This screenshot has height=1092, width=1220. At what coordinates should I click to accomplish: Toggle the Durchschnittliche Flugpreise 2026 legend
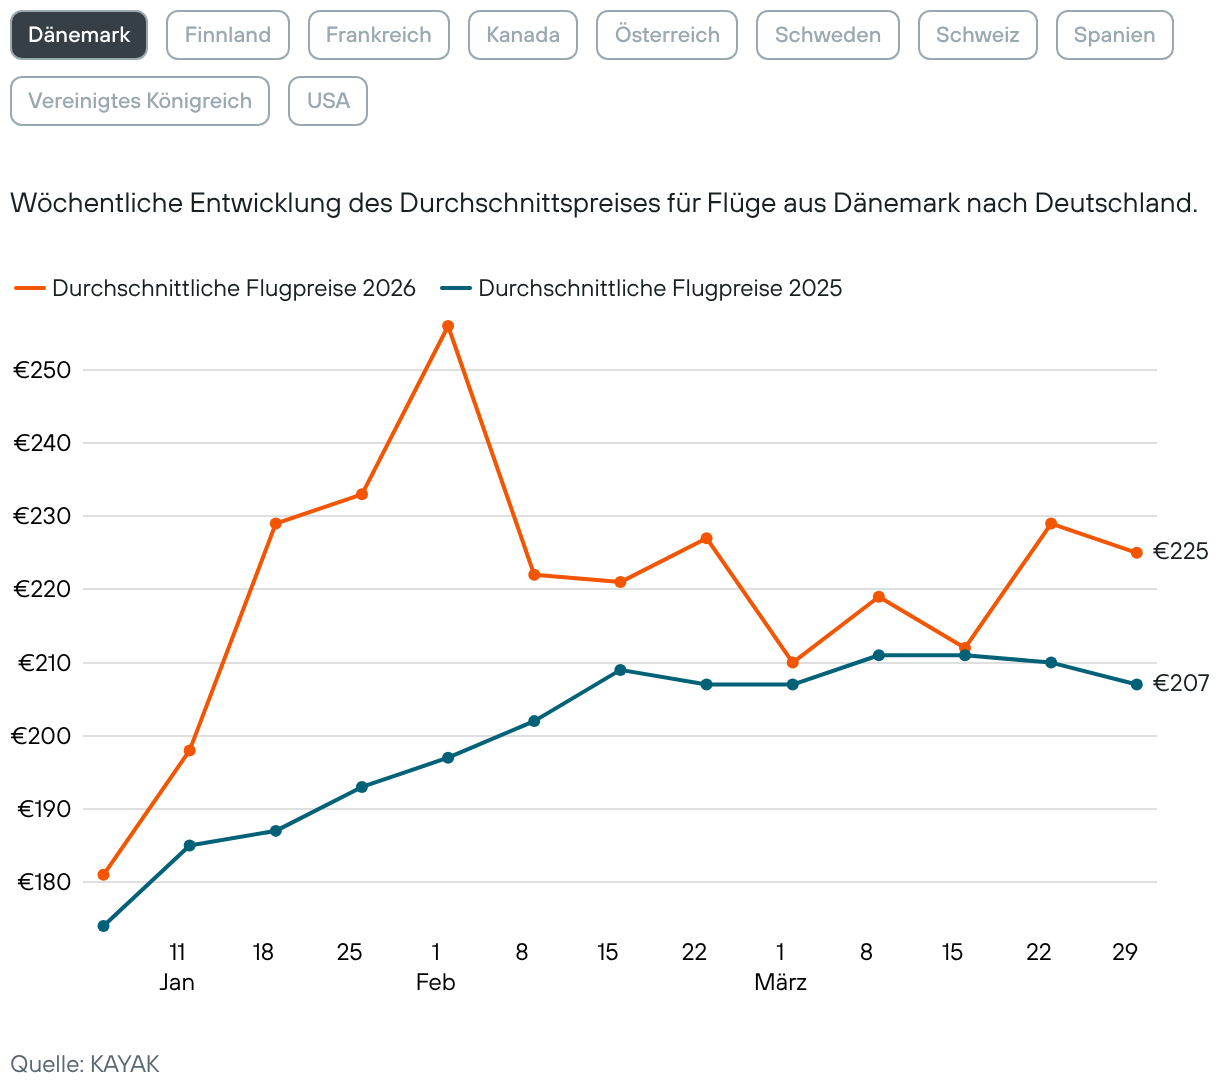click(233, 288)
